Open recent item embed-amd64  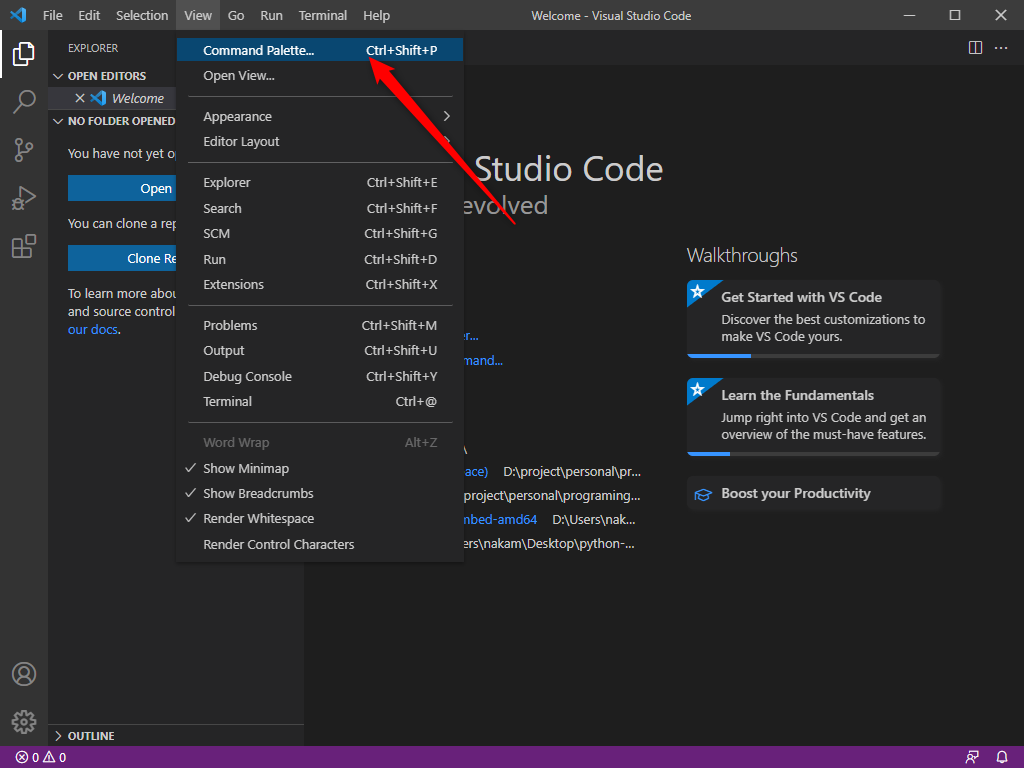click(500, 520)
